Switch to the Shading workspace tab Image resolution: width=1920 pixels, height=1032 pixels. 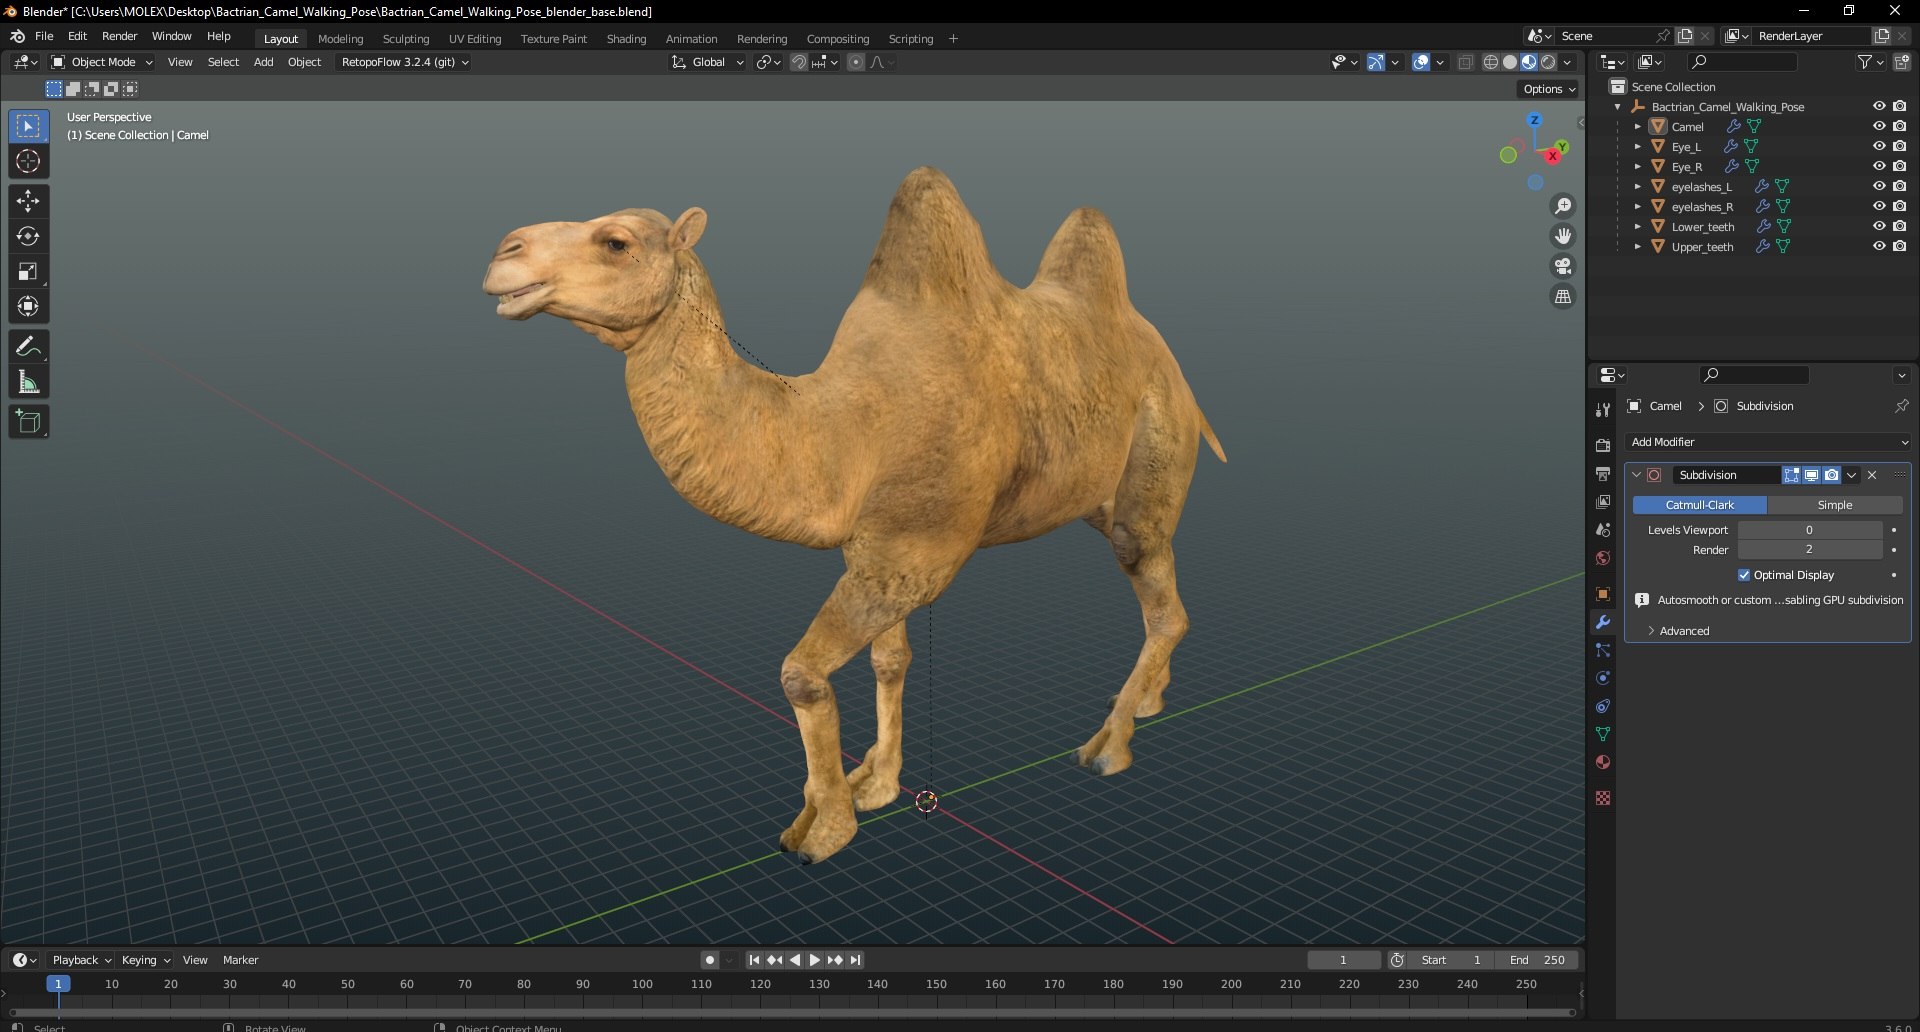pyautogui.click(x=626, y=39)
